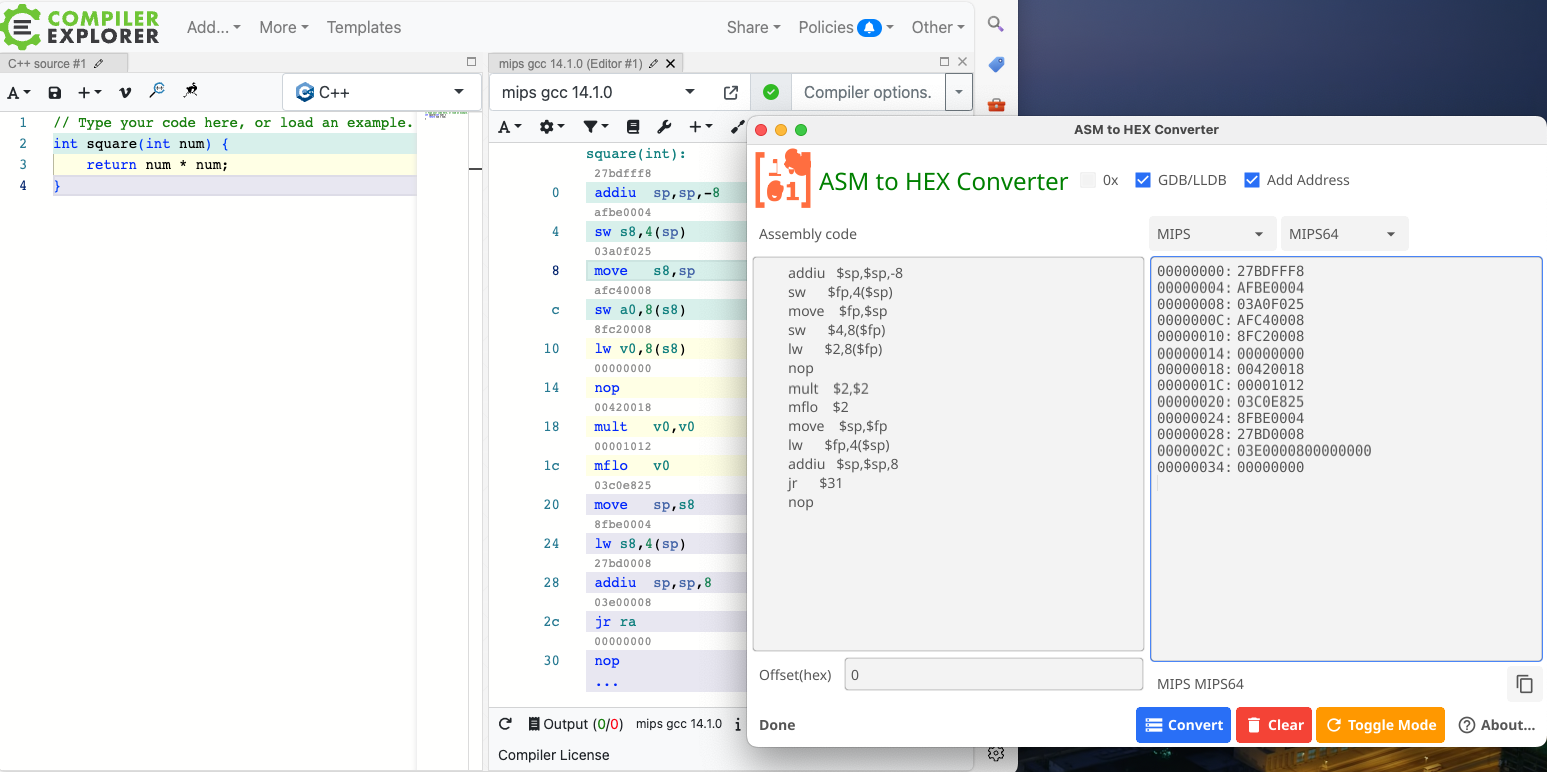The width and height of the screenshot is (1547, 772).
Task: Open compiler pane font size dropdown
Action: pos(510,127)
